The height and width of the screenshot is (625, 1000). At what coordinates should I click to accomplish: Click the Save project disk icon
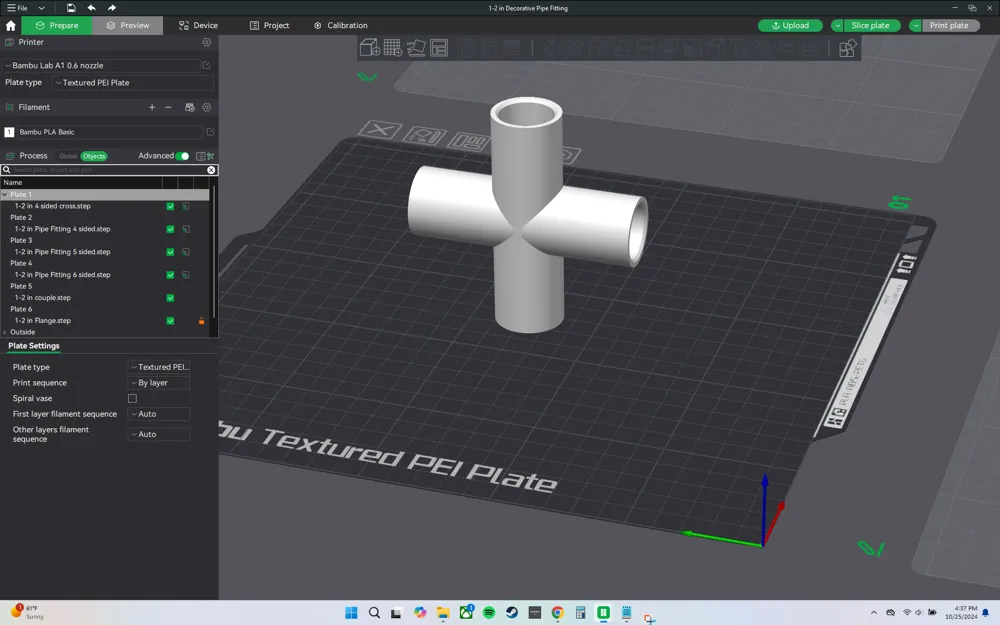(71, 8)
